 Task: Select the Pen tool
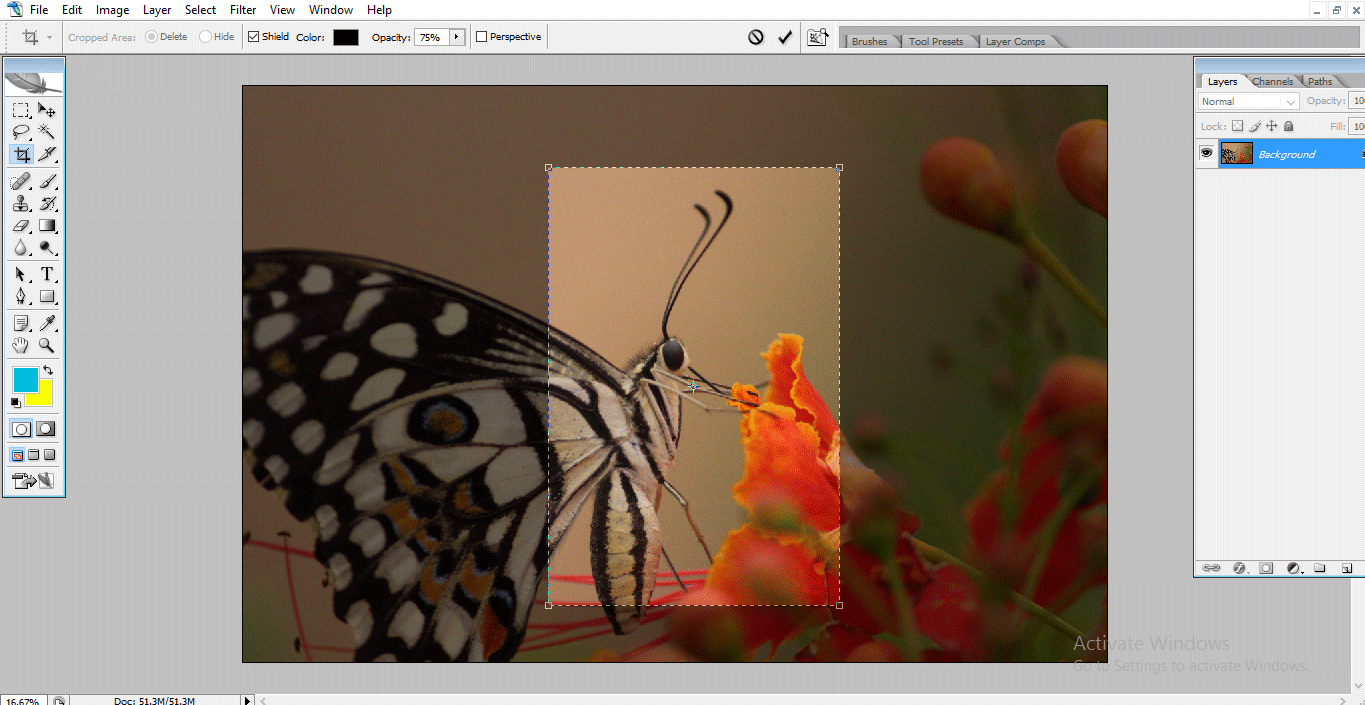coord(21,297)
